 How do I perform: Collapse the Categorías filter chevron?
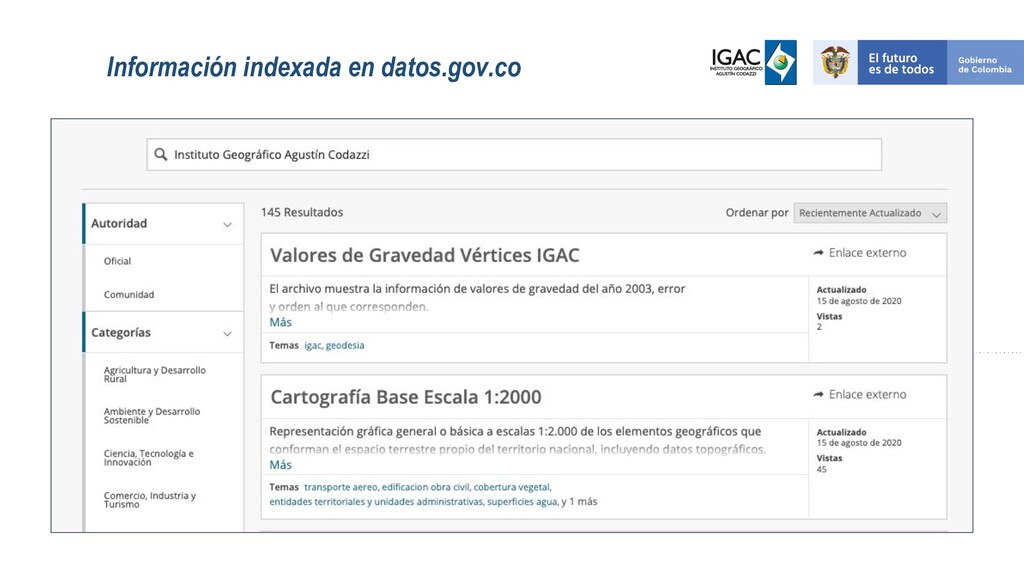tap(227, 334)
